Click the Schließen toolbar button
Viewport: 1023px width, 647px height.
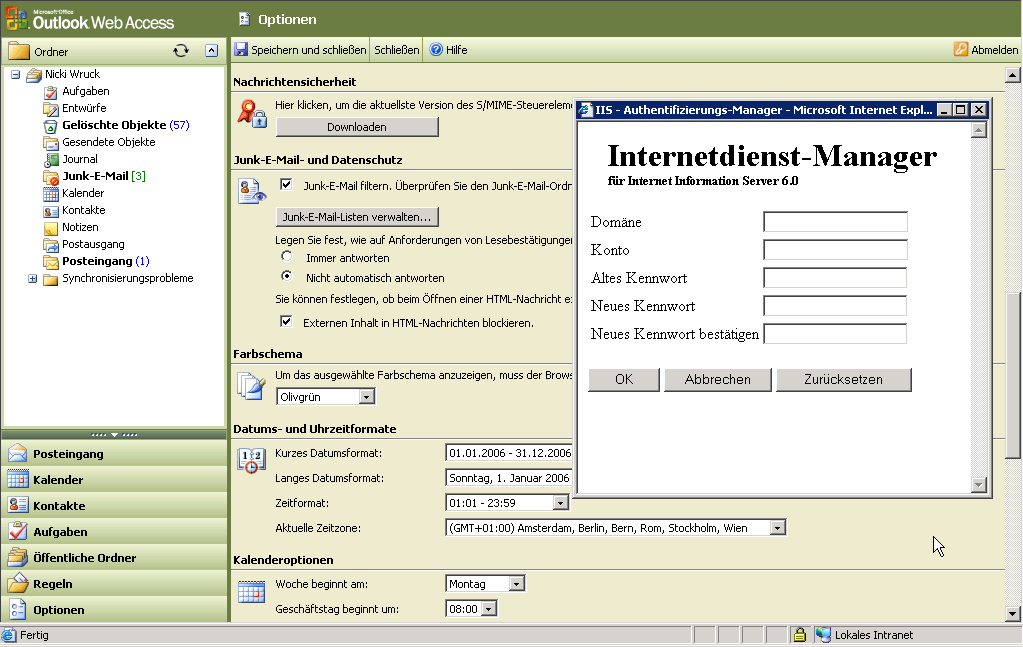(397, 50)
